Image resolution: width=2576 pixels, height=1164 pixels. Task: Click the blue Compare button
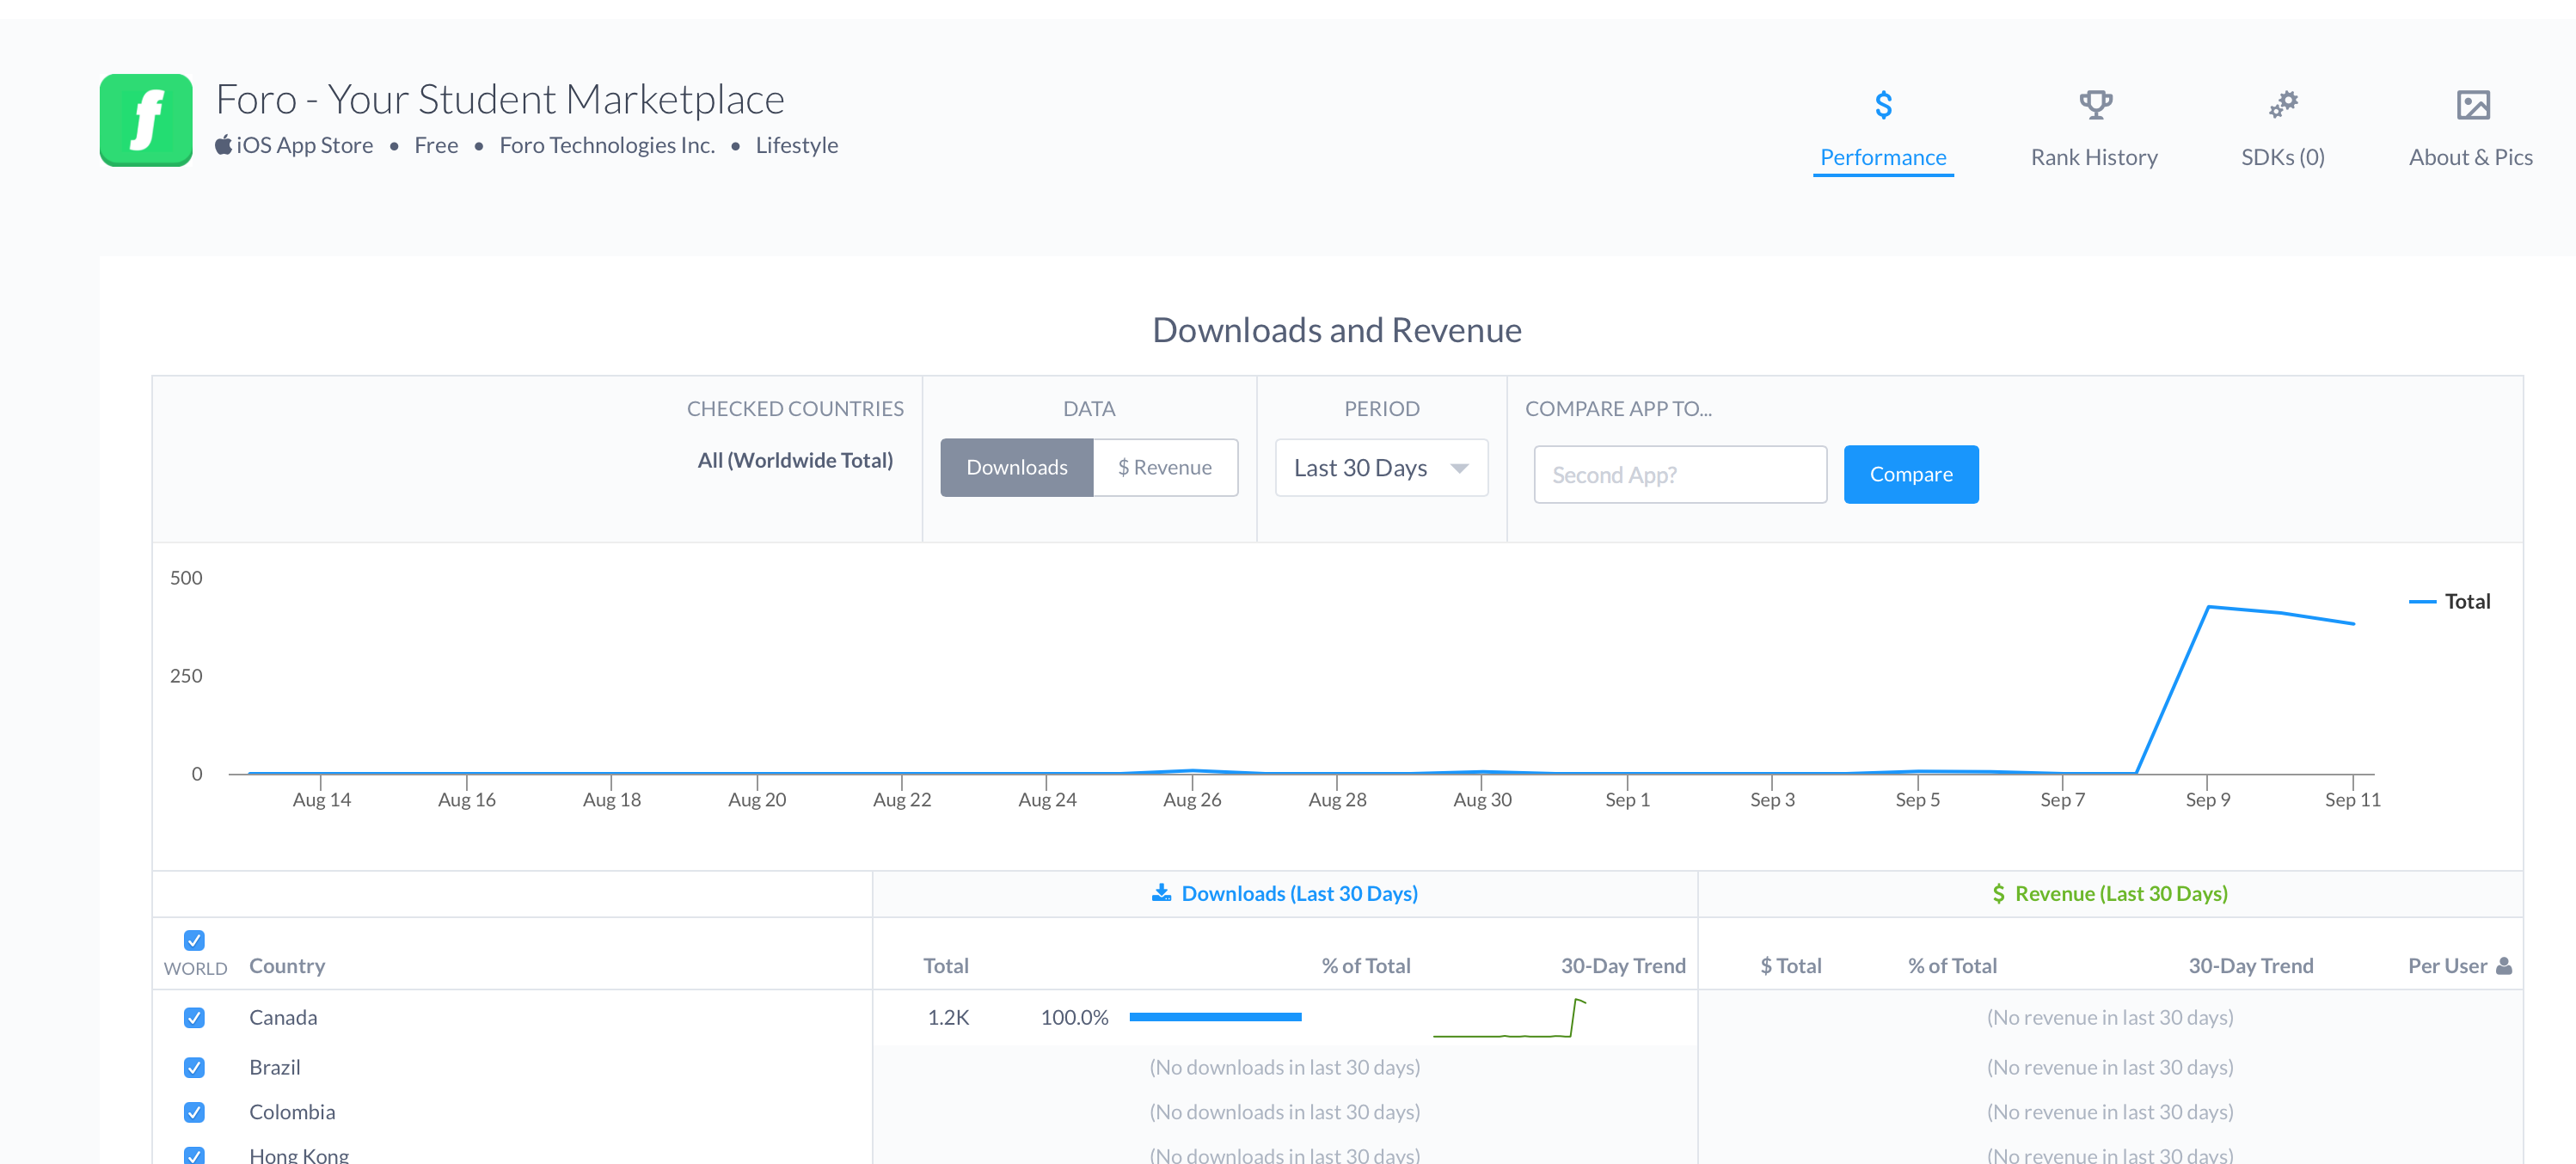(1910, 474)
